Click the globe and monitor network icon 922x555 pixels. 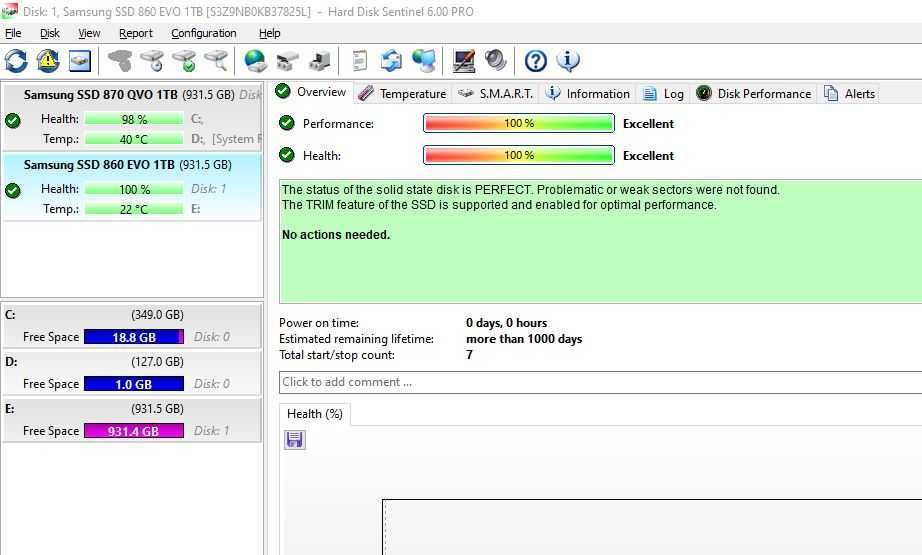[423, 61]
